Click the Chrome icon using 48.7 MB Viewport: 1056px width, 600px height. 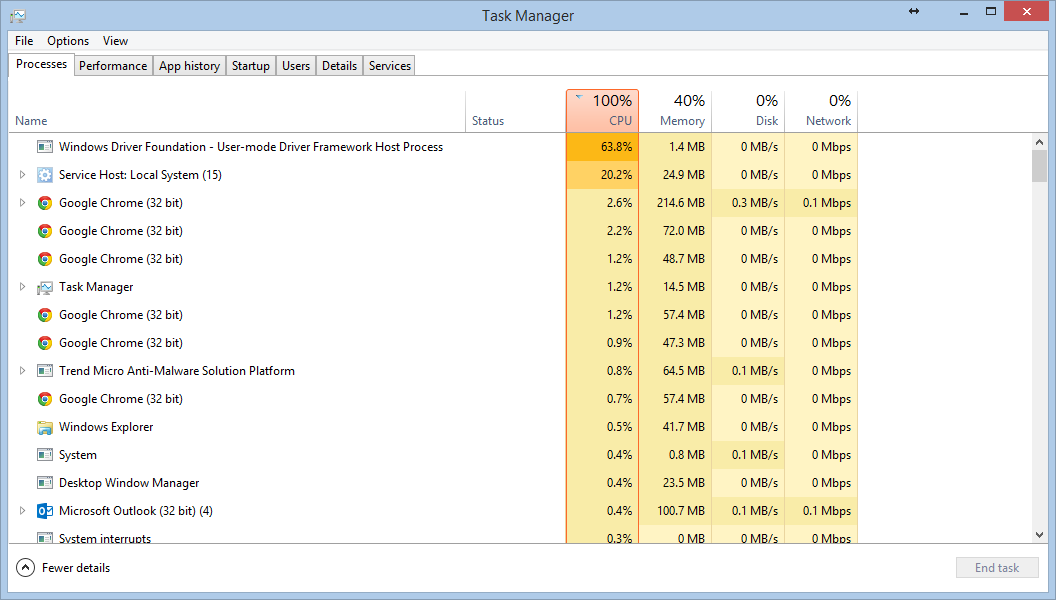45,259
